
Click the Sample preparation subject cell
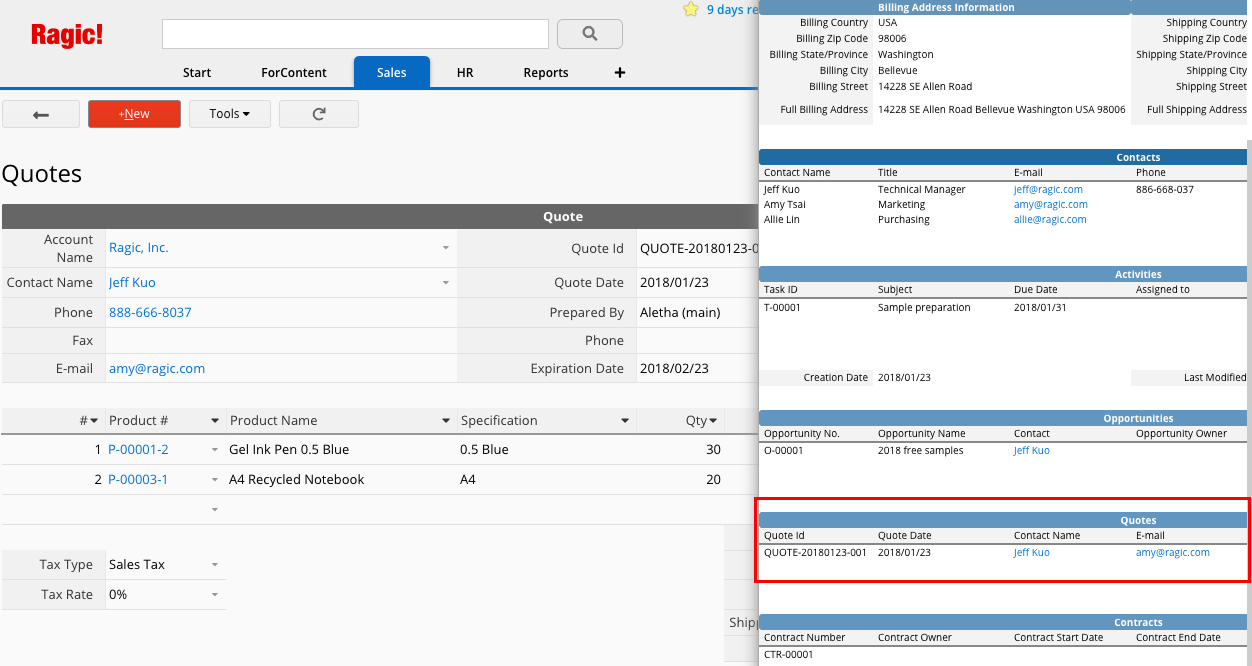[x=924, y=307]
